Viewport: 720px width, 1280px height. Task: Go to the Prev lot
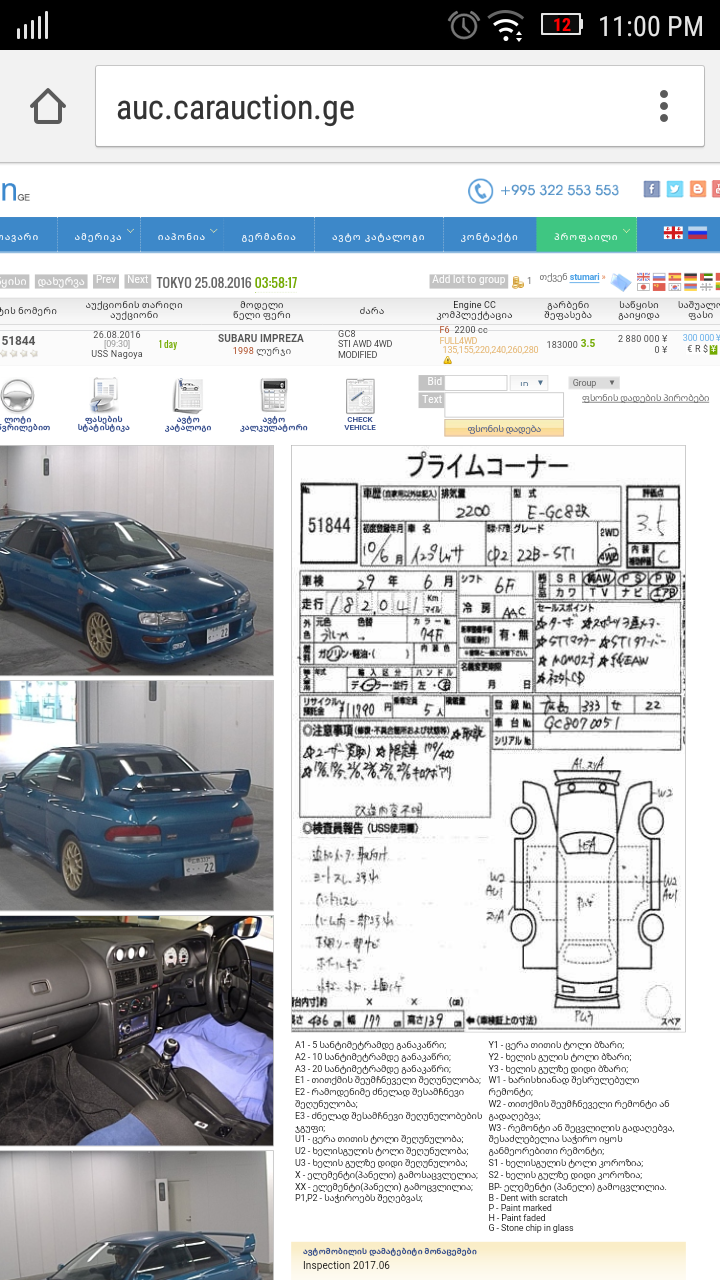[x=106, y=281]
